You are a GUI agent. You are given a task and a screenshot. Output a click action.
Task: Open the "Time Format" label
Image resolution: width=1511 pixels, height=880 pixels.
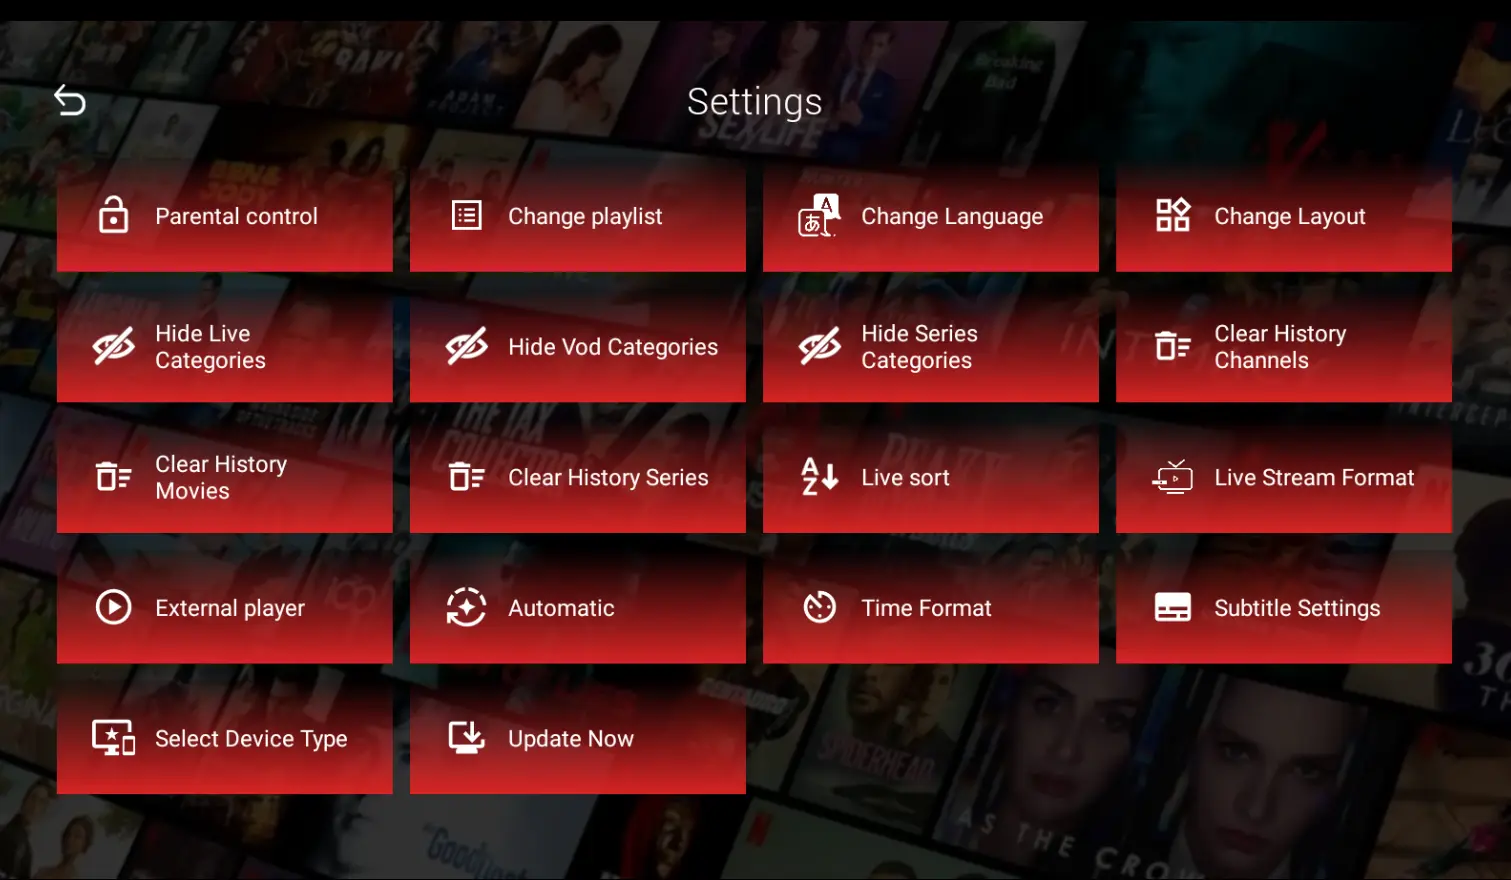926,608
